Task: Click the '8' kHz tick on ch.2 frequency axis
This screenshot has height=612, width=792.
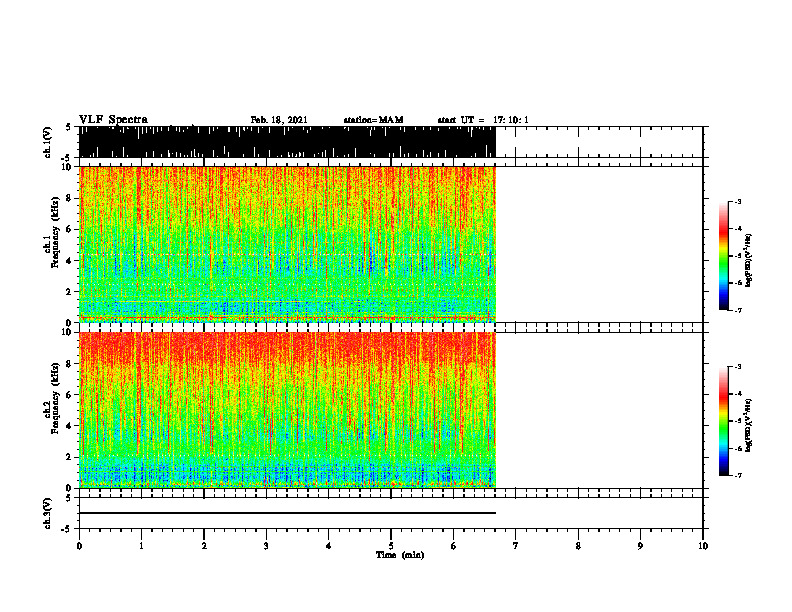Action: (x=69, y=364)
